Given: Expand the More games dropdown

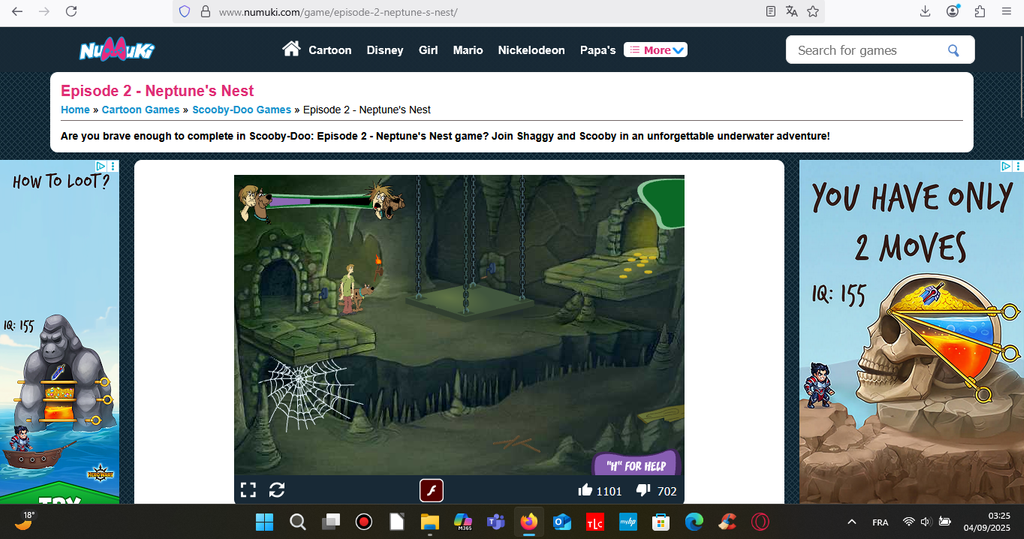Looking at the screenshot, I should pyautogui.click(x=655, y=50).
